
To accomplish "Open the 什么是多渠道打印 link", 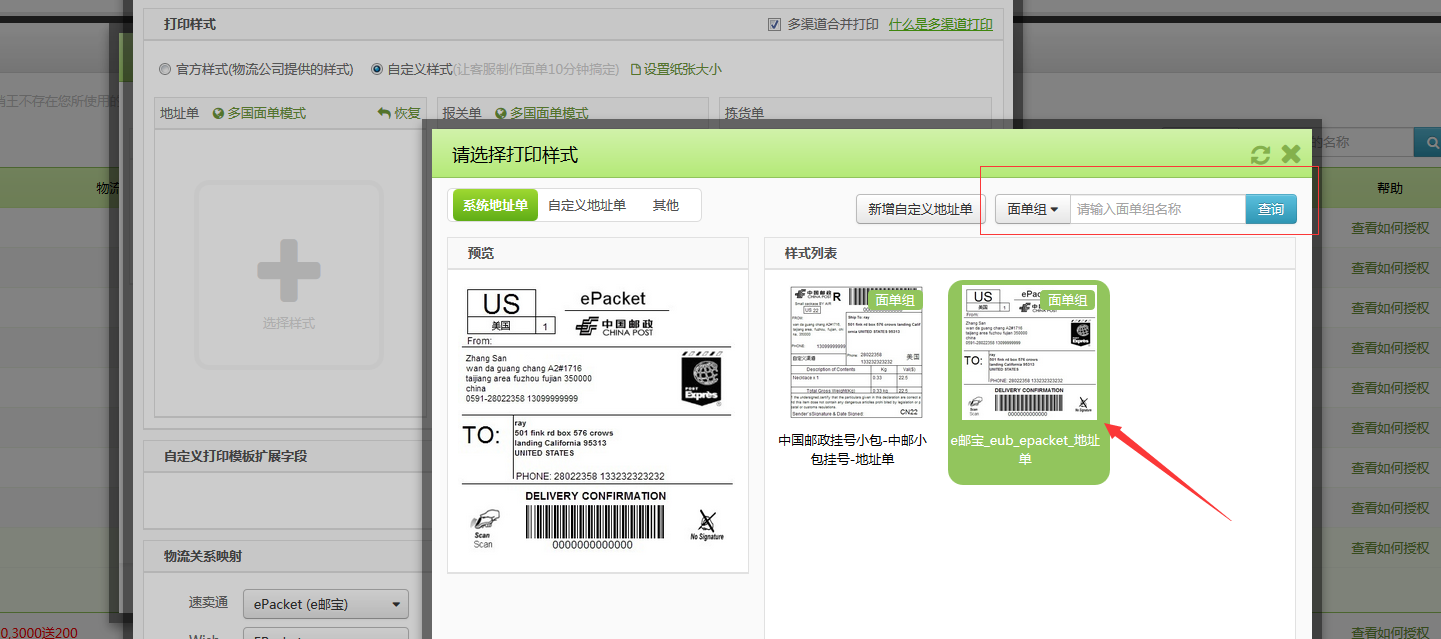I will coord(941,24).
